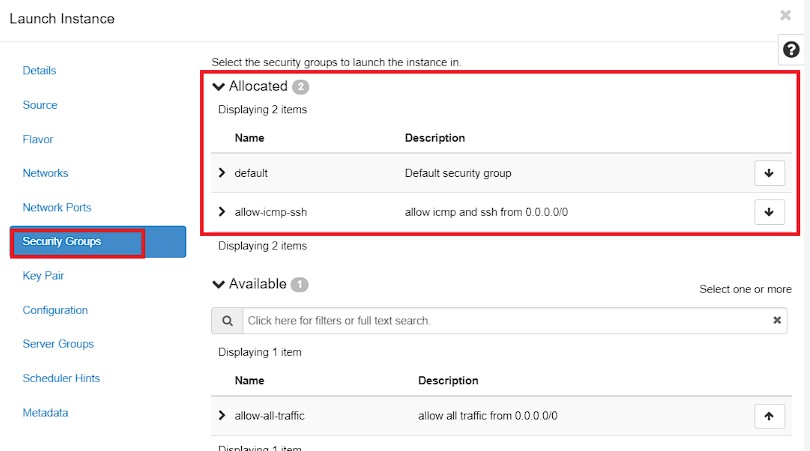Open the help question mark icon
This screenshot has height=451, width=810.
[791, 50]
